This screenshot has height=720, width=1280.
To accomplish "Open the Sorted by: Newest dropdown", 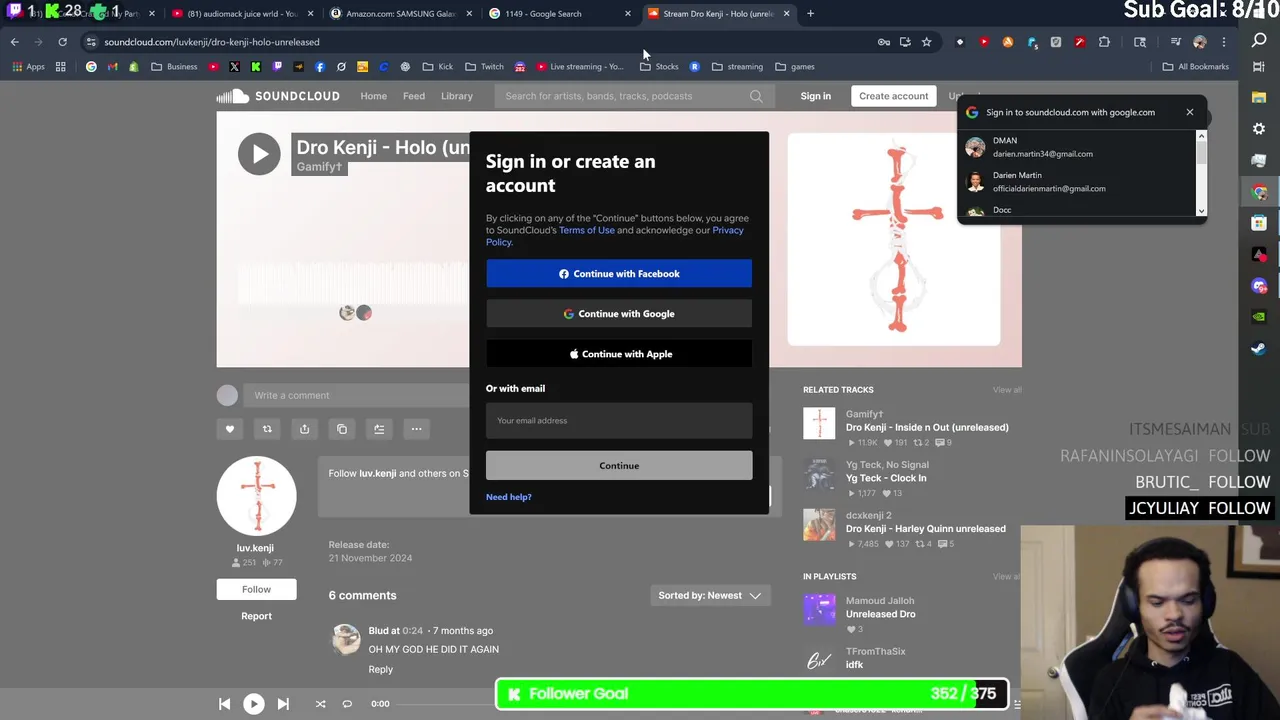I will pos(709,596).
